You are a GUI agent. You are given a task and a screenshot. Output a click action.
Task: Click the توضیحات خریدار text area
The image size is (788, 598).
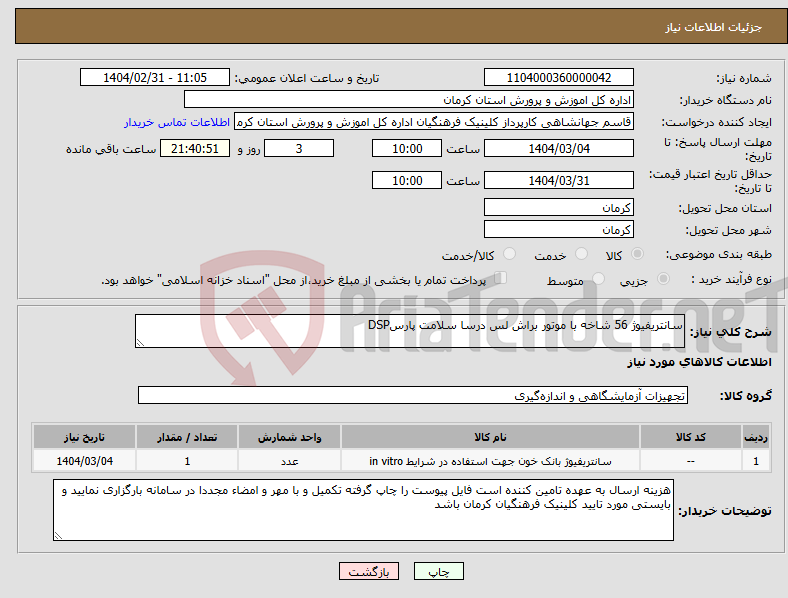pyautogui.click(x=363, y=510)
